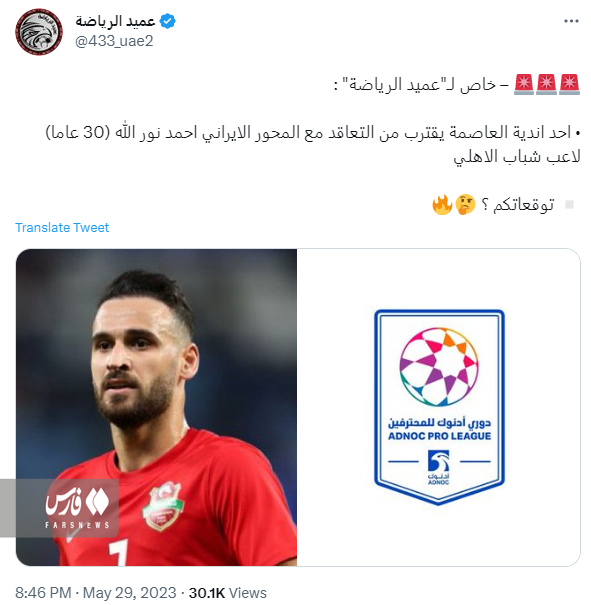The image size is (591, 605).
Task: Click the colorful ball in the ADNOC logo
Action: (x=439, y=367)
